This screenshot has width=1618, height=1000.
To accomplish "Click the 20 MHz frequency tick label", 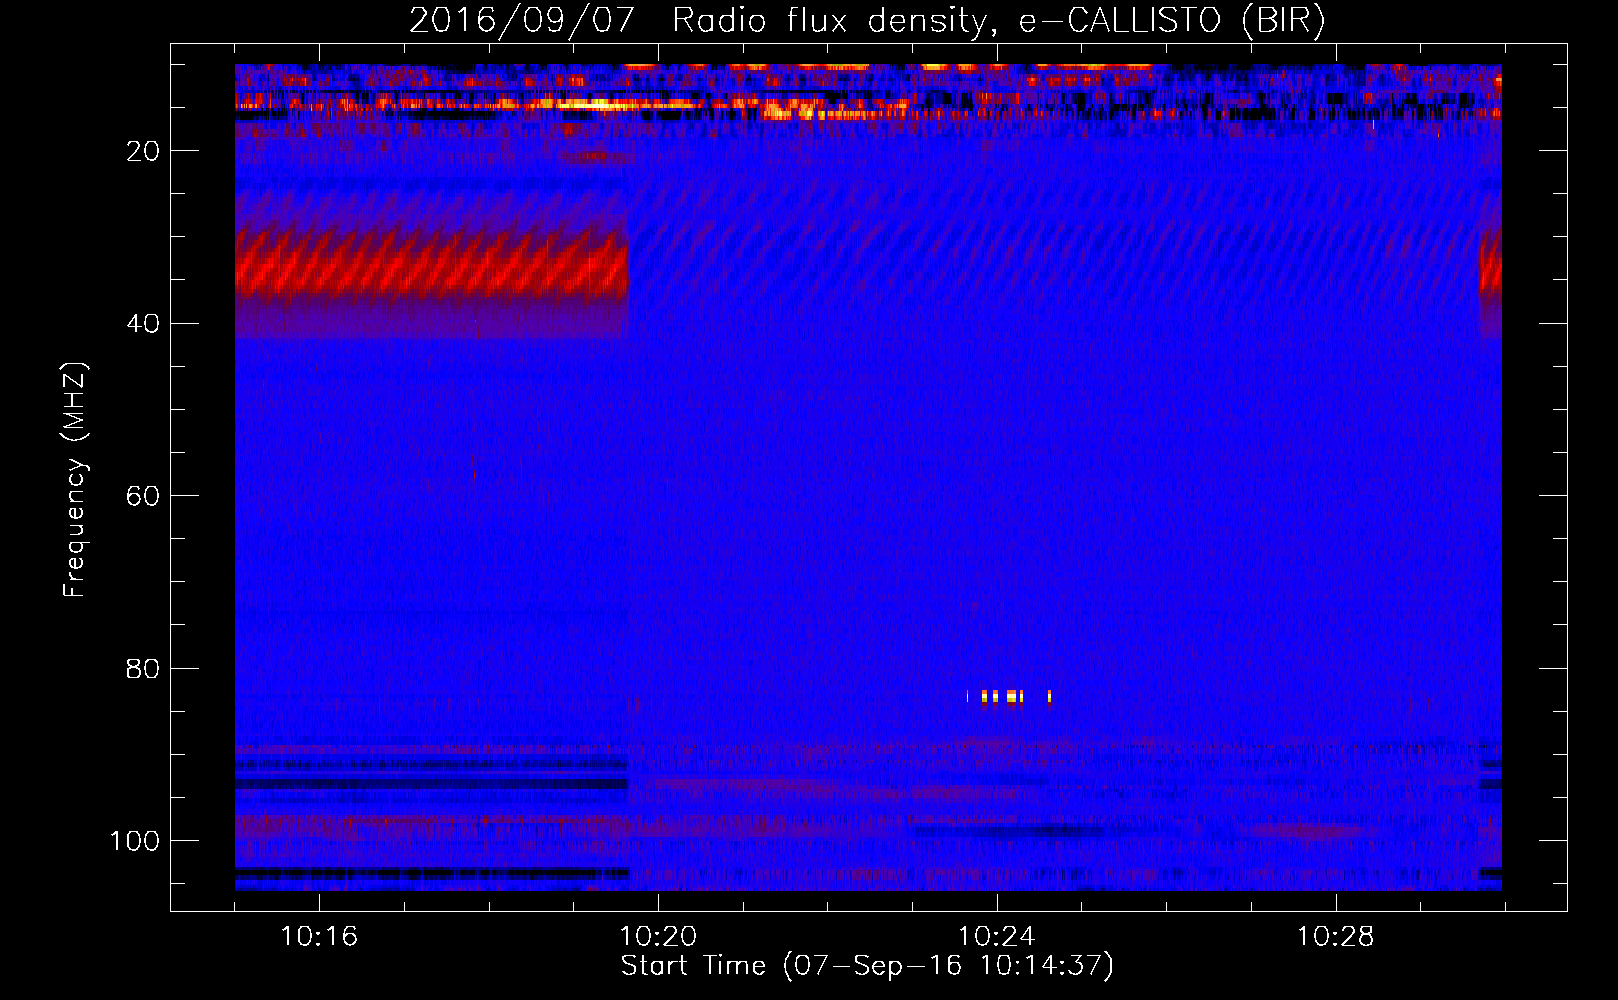I will [144, 151].
